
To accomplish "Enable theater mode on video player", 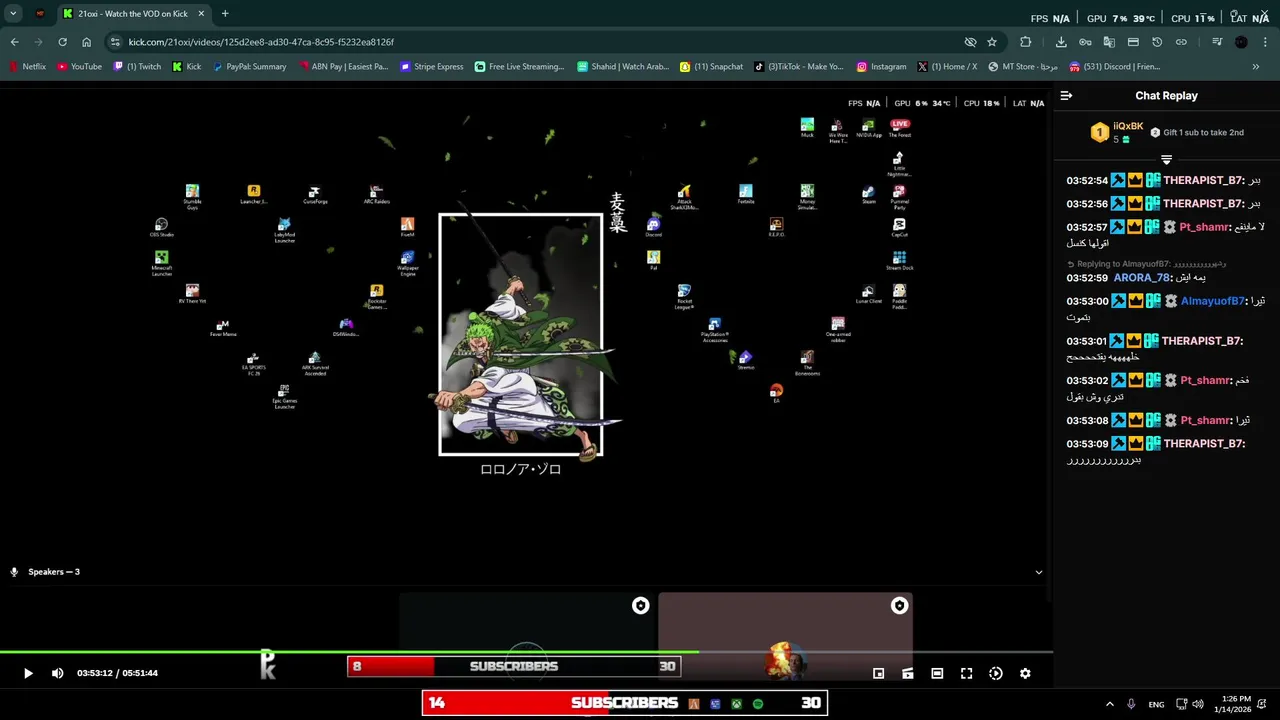I will point(937,673).
